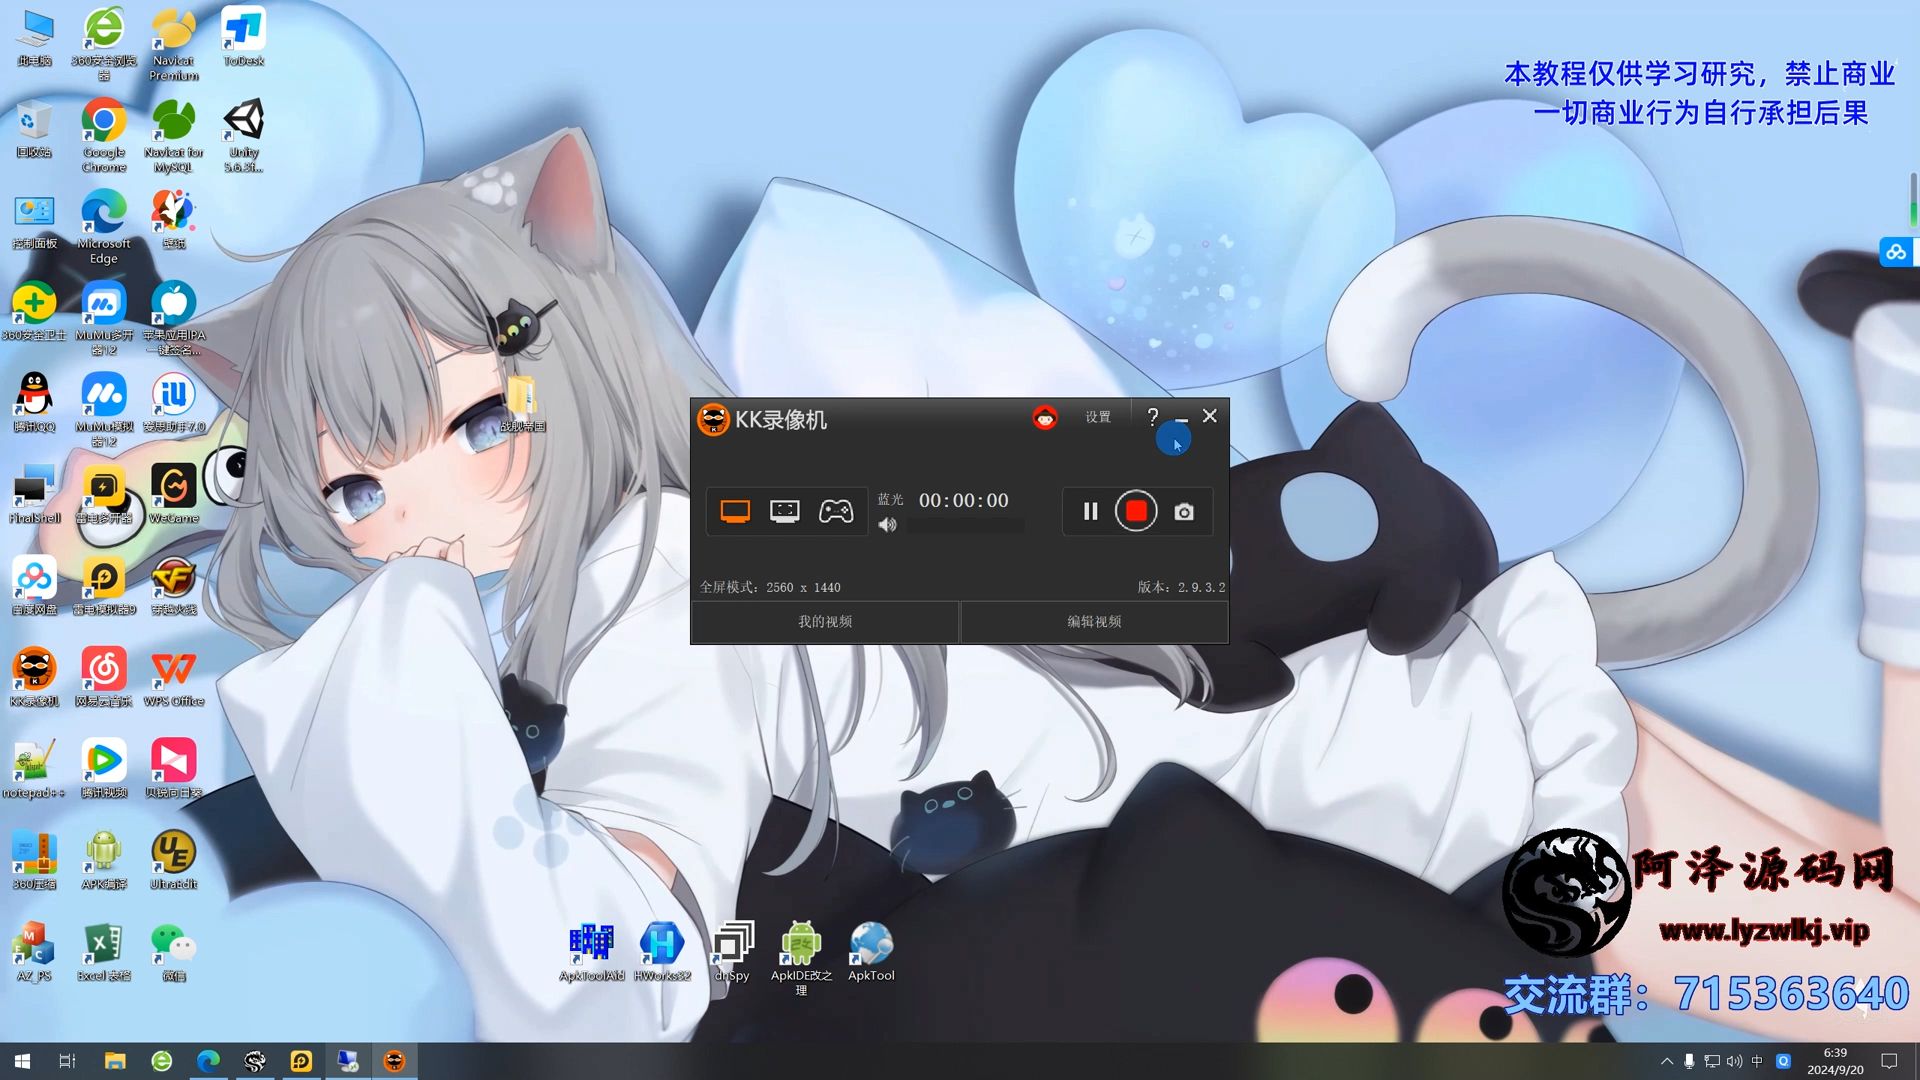Click the red hooded avatar icon in KK录像机
The width and height of the screenshot is (1920, 1080).
click(1045, 417)
